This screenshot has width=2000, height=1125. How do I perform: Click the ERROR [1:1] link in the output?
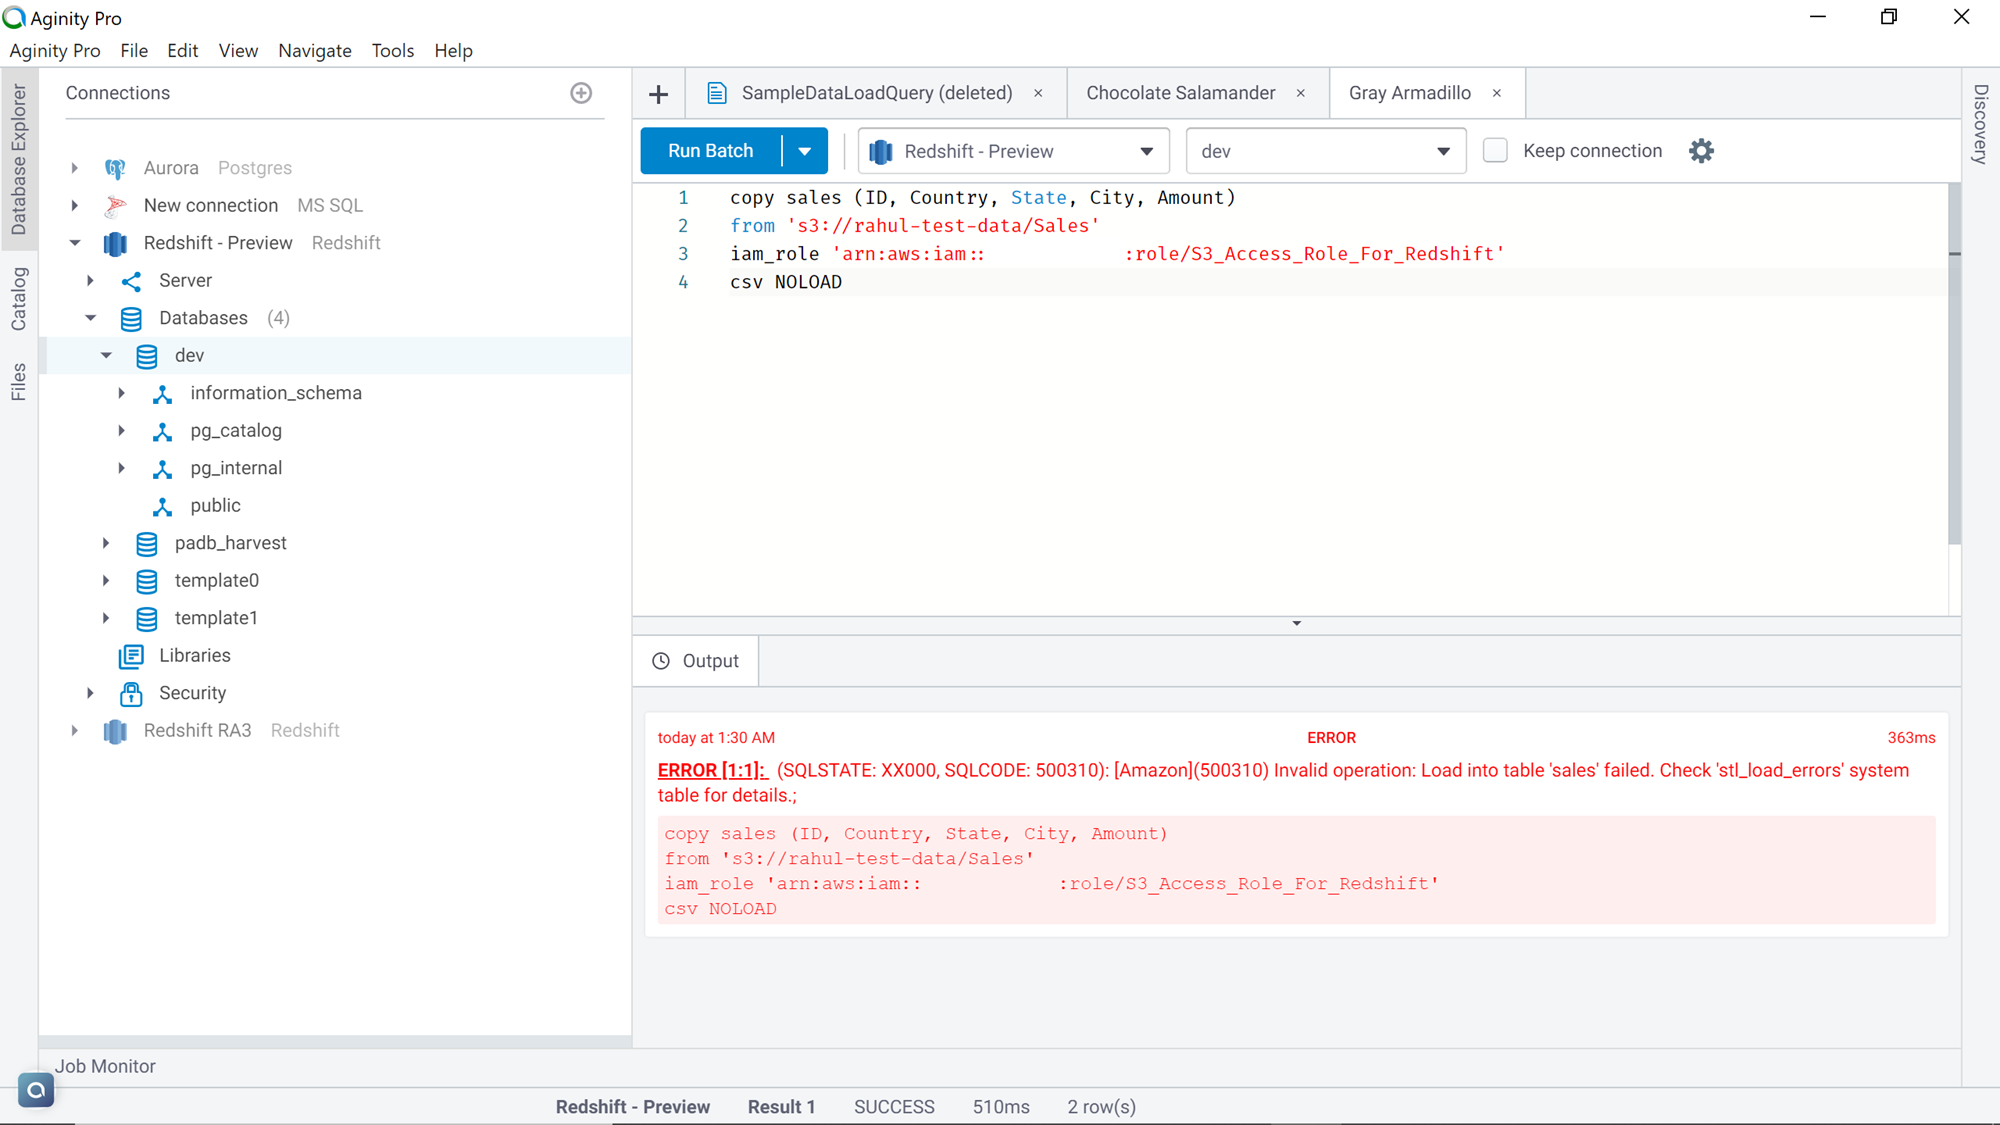tap(712, 770)
